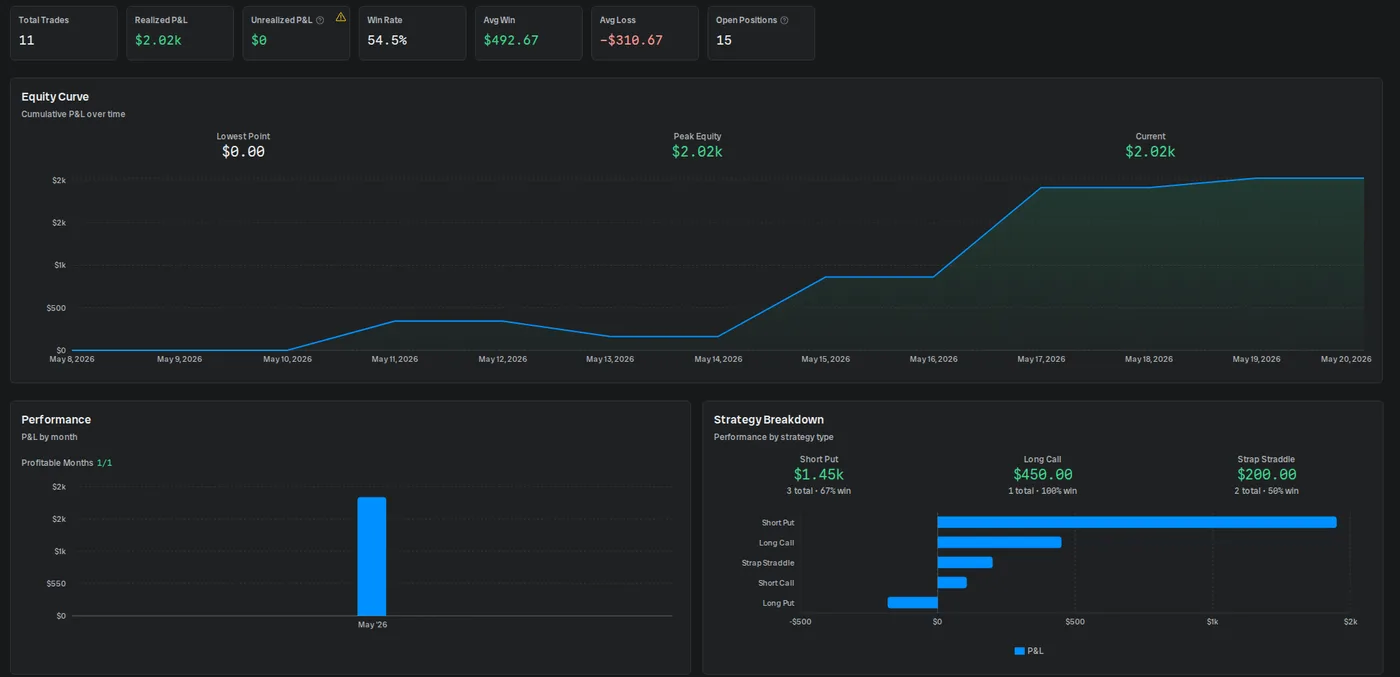Viewport: 1400px width, 677px height.
Task: Click the May 19, 2026 axis label
Action: (x=1256, y=359)
